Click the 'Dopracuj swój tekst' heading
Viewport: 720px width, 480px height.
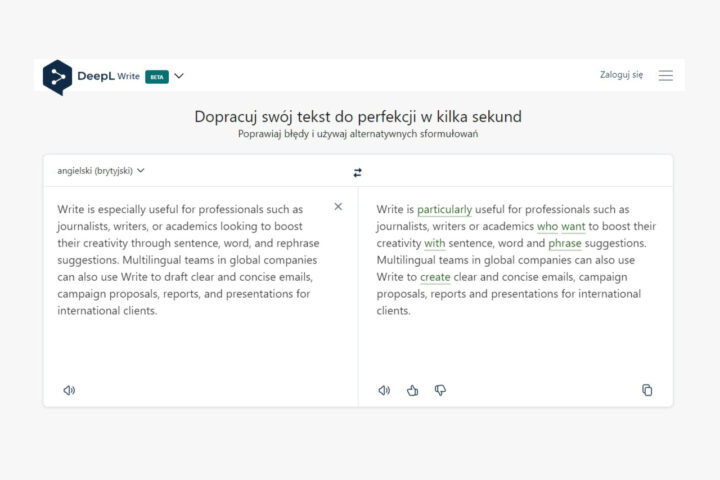coord(358,117)
